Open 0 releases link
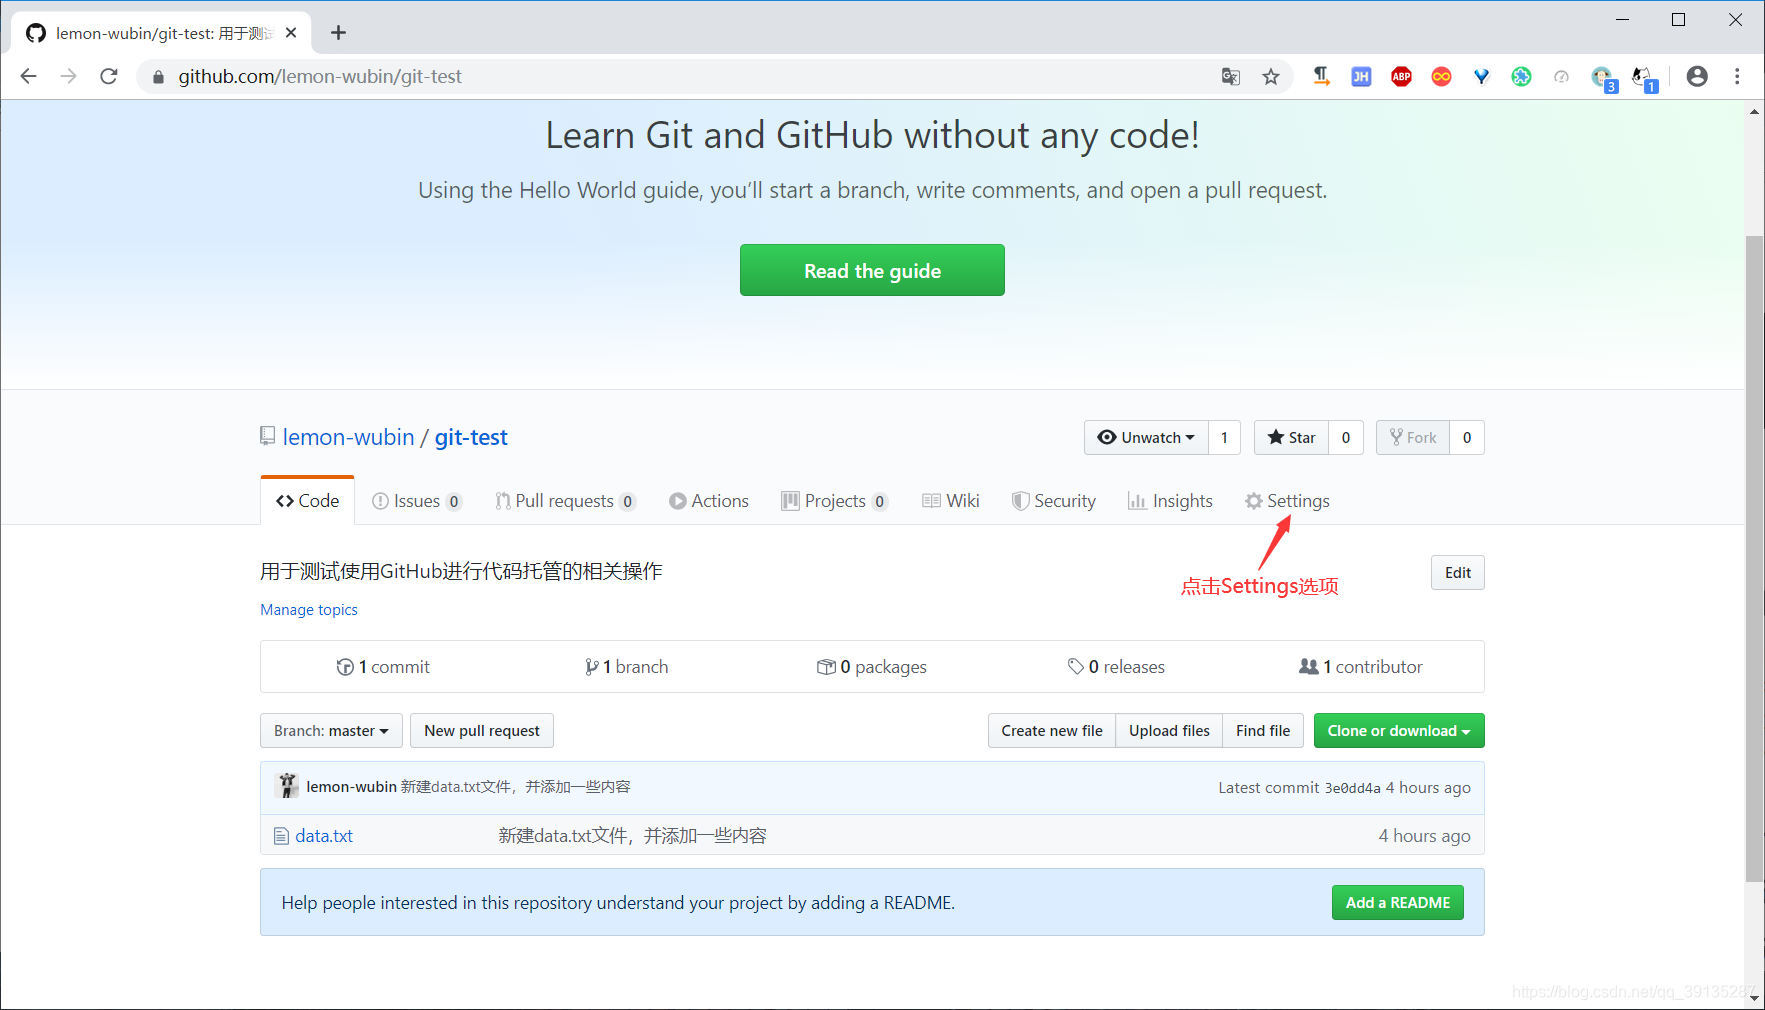 pyautogui.click(x=1116, y=667)
